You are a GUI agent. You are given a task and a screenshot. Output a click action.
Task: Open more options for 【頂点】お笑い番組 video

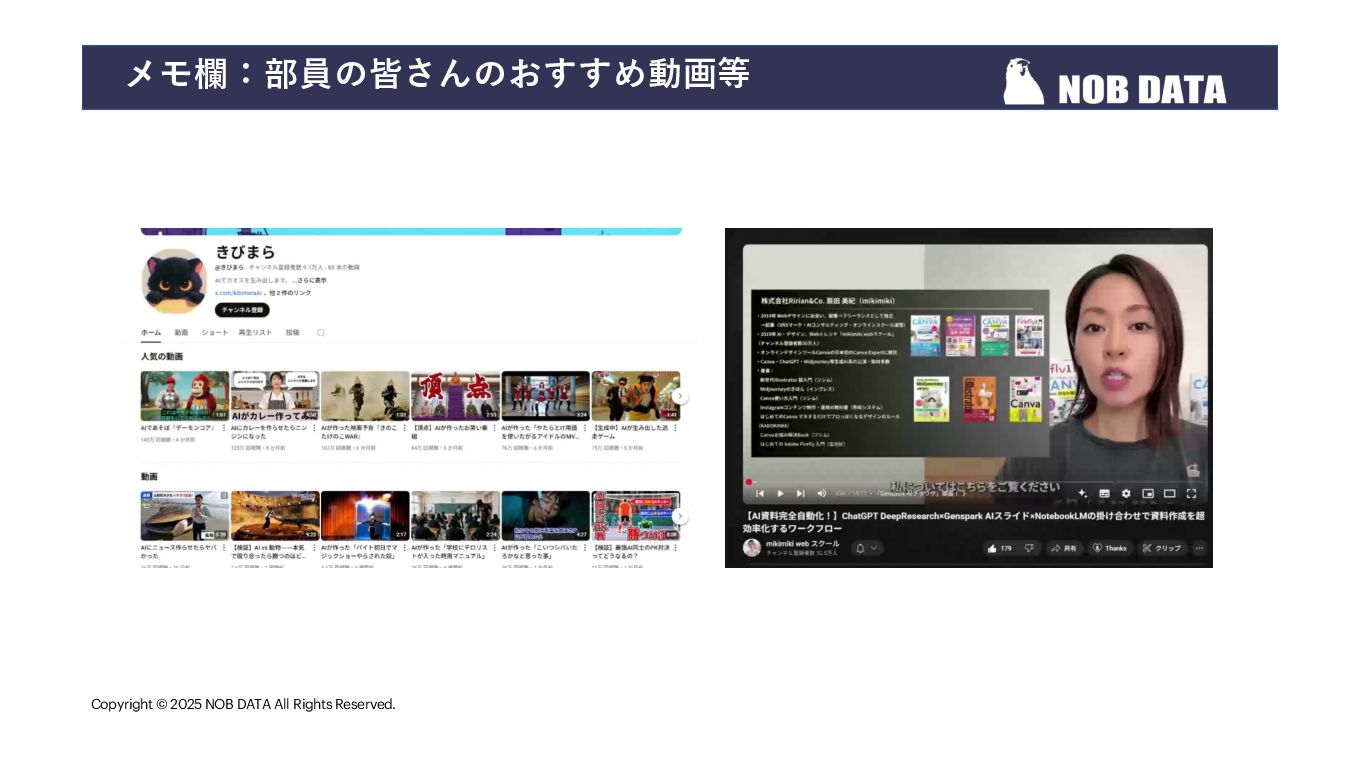(x=494, y=428)
